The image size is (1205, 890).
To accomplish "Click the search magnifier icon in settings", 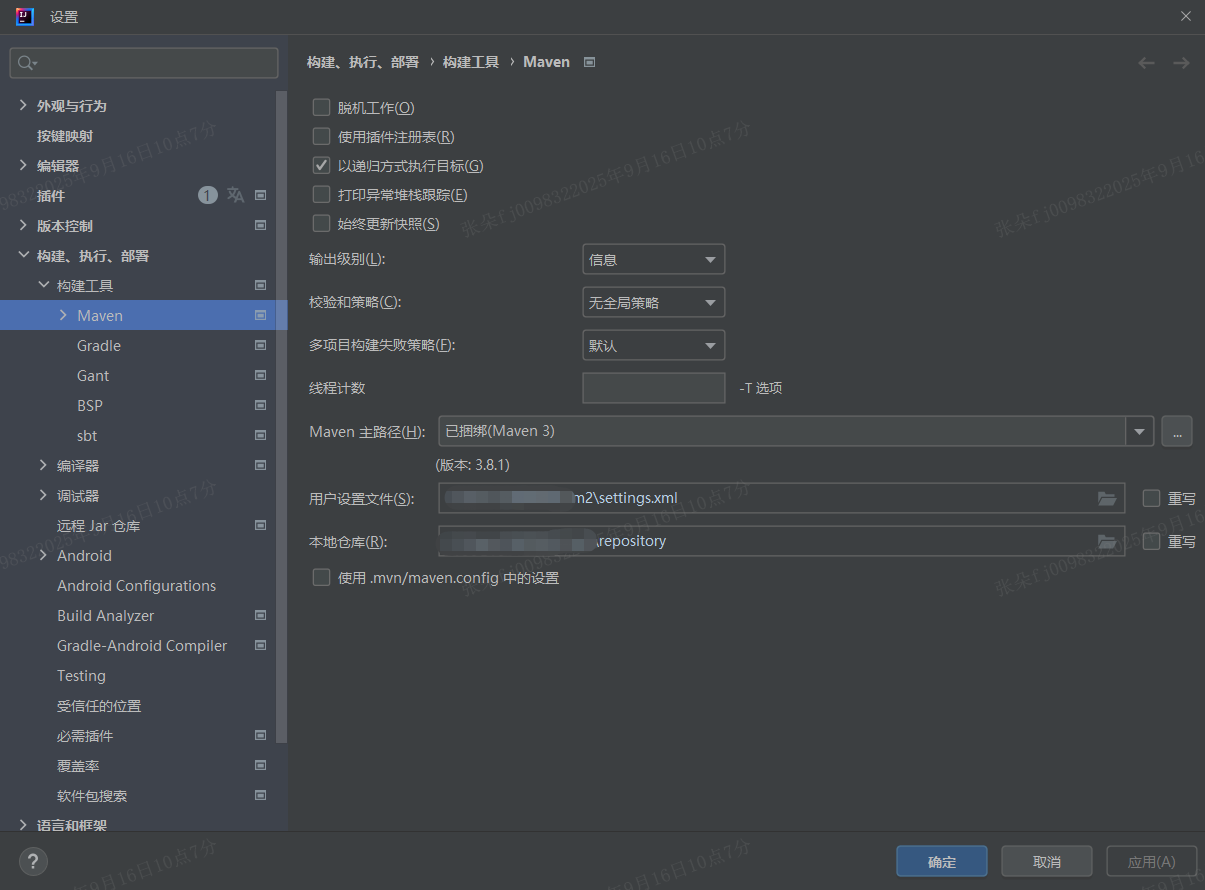I will coord(27,63).
